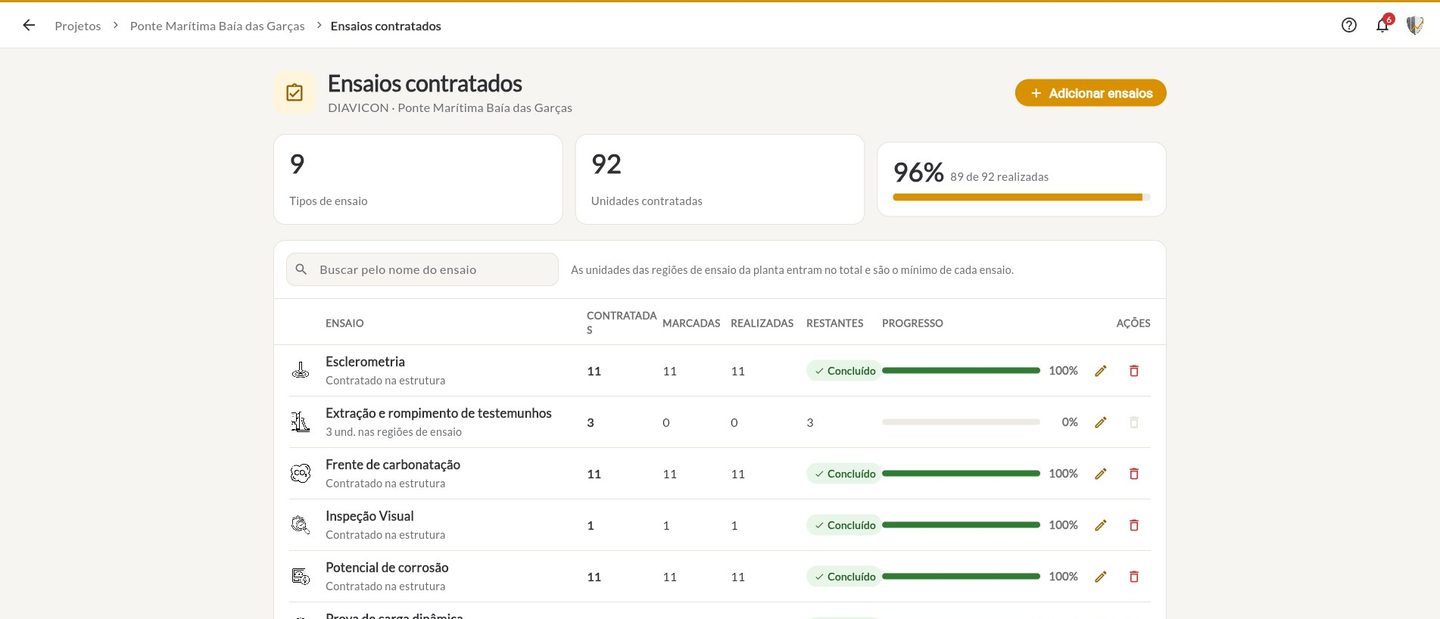1440x619 pixels.
Task: Click the 100% value in Inspeção Visual row
Action: coord(1063,525)
